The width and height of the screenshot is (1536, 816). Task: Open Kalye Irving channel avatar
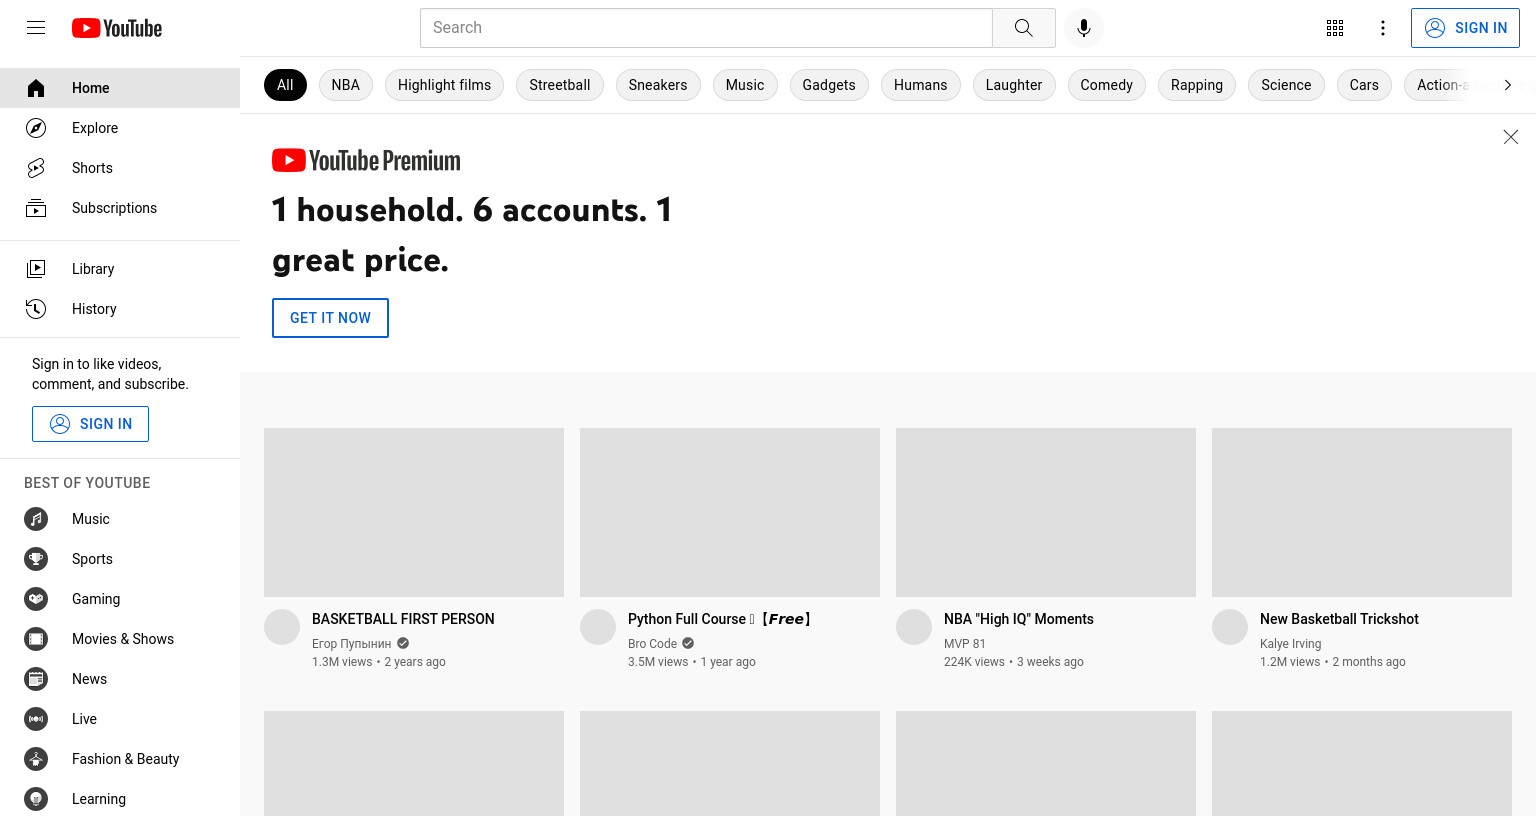[x=1230, y=627]
